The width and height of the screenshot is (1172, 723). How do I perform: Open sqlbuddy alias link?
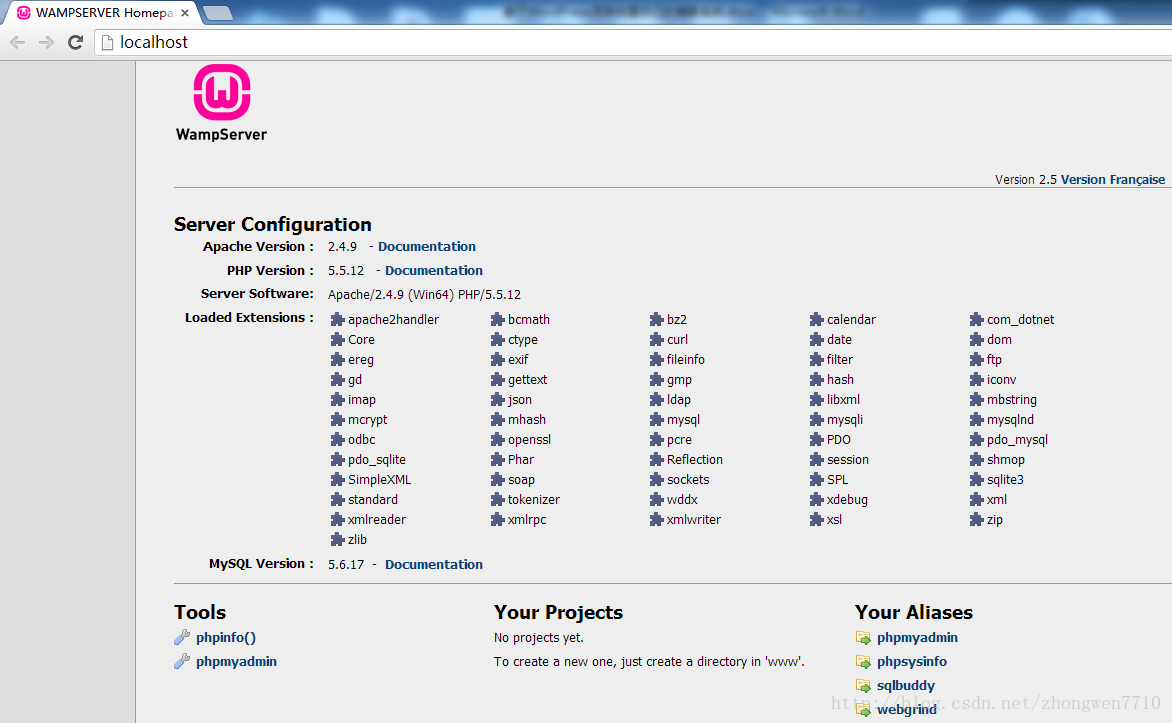click(x=906, y=686)
